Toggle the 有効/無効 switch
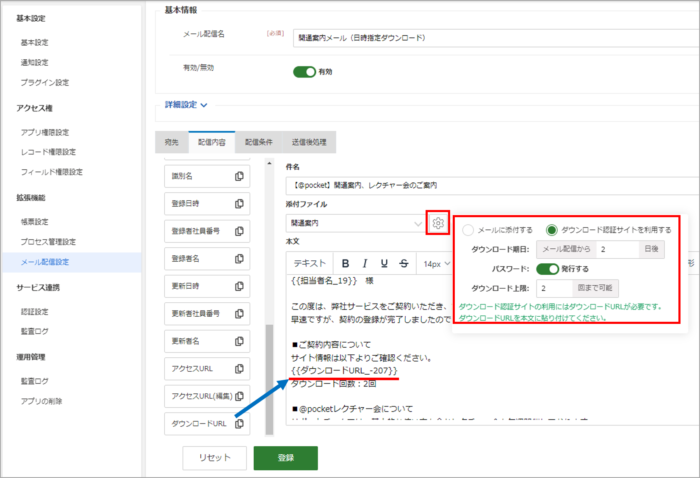This screenshot has width=700, height=478. (304, 72)
